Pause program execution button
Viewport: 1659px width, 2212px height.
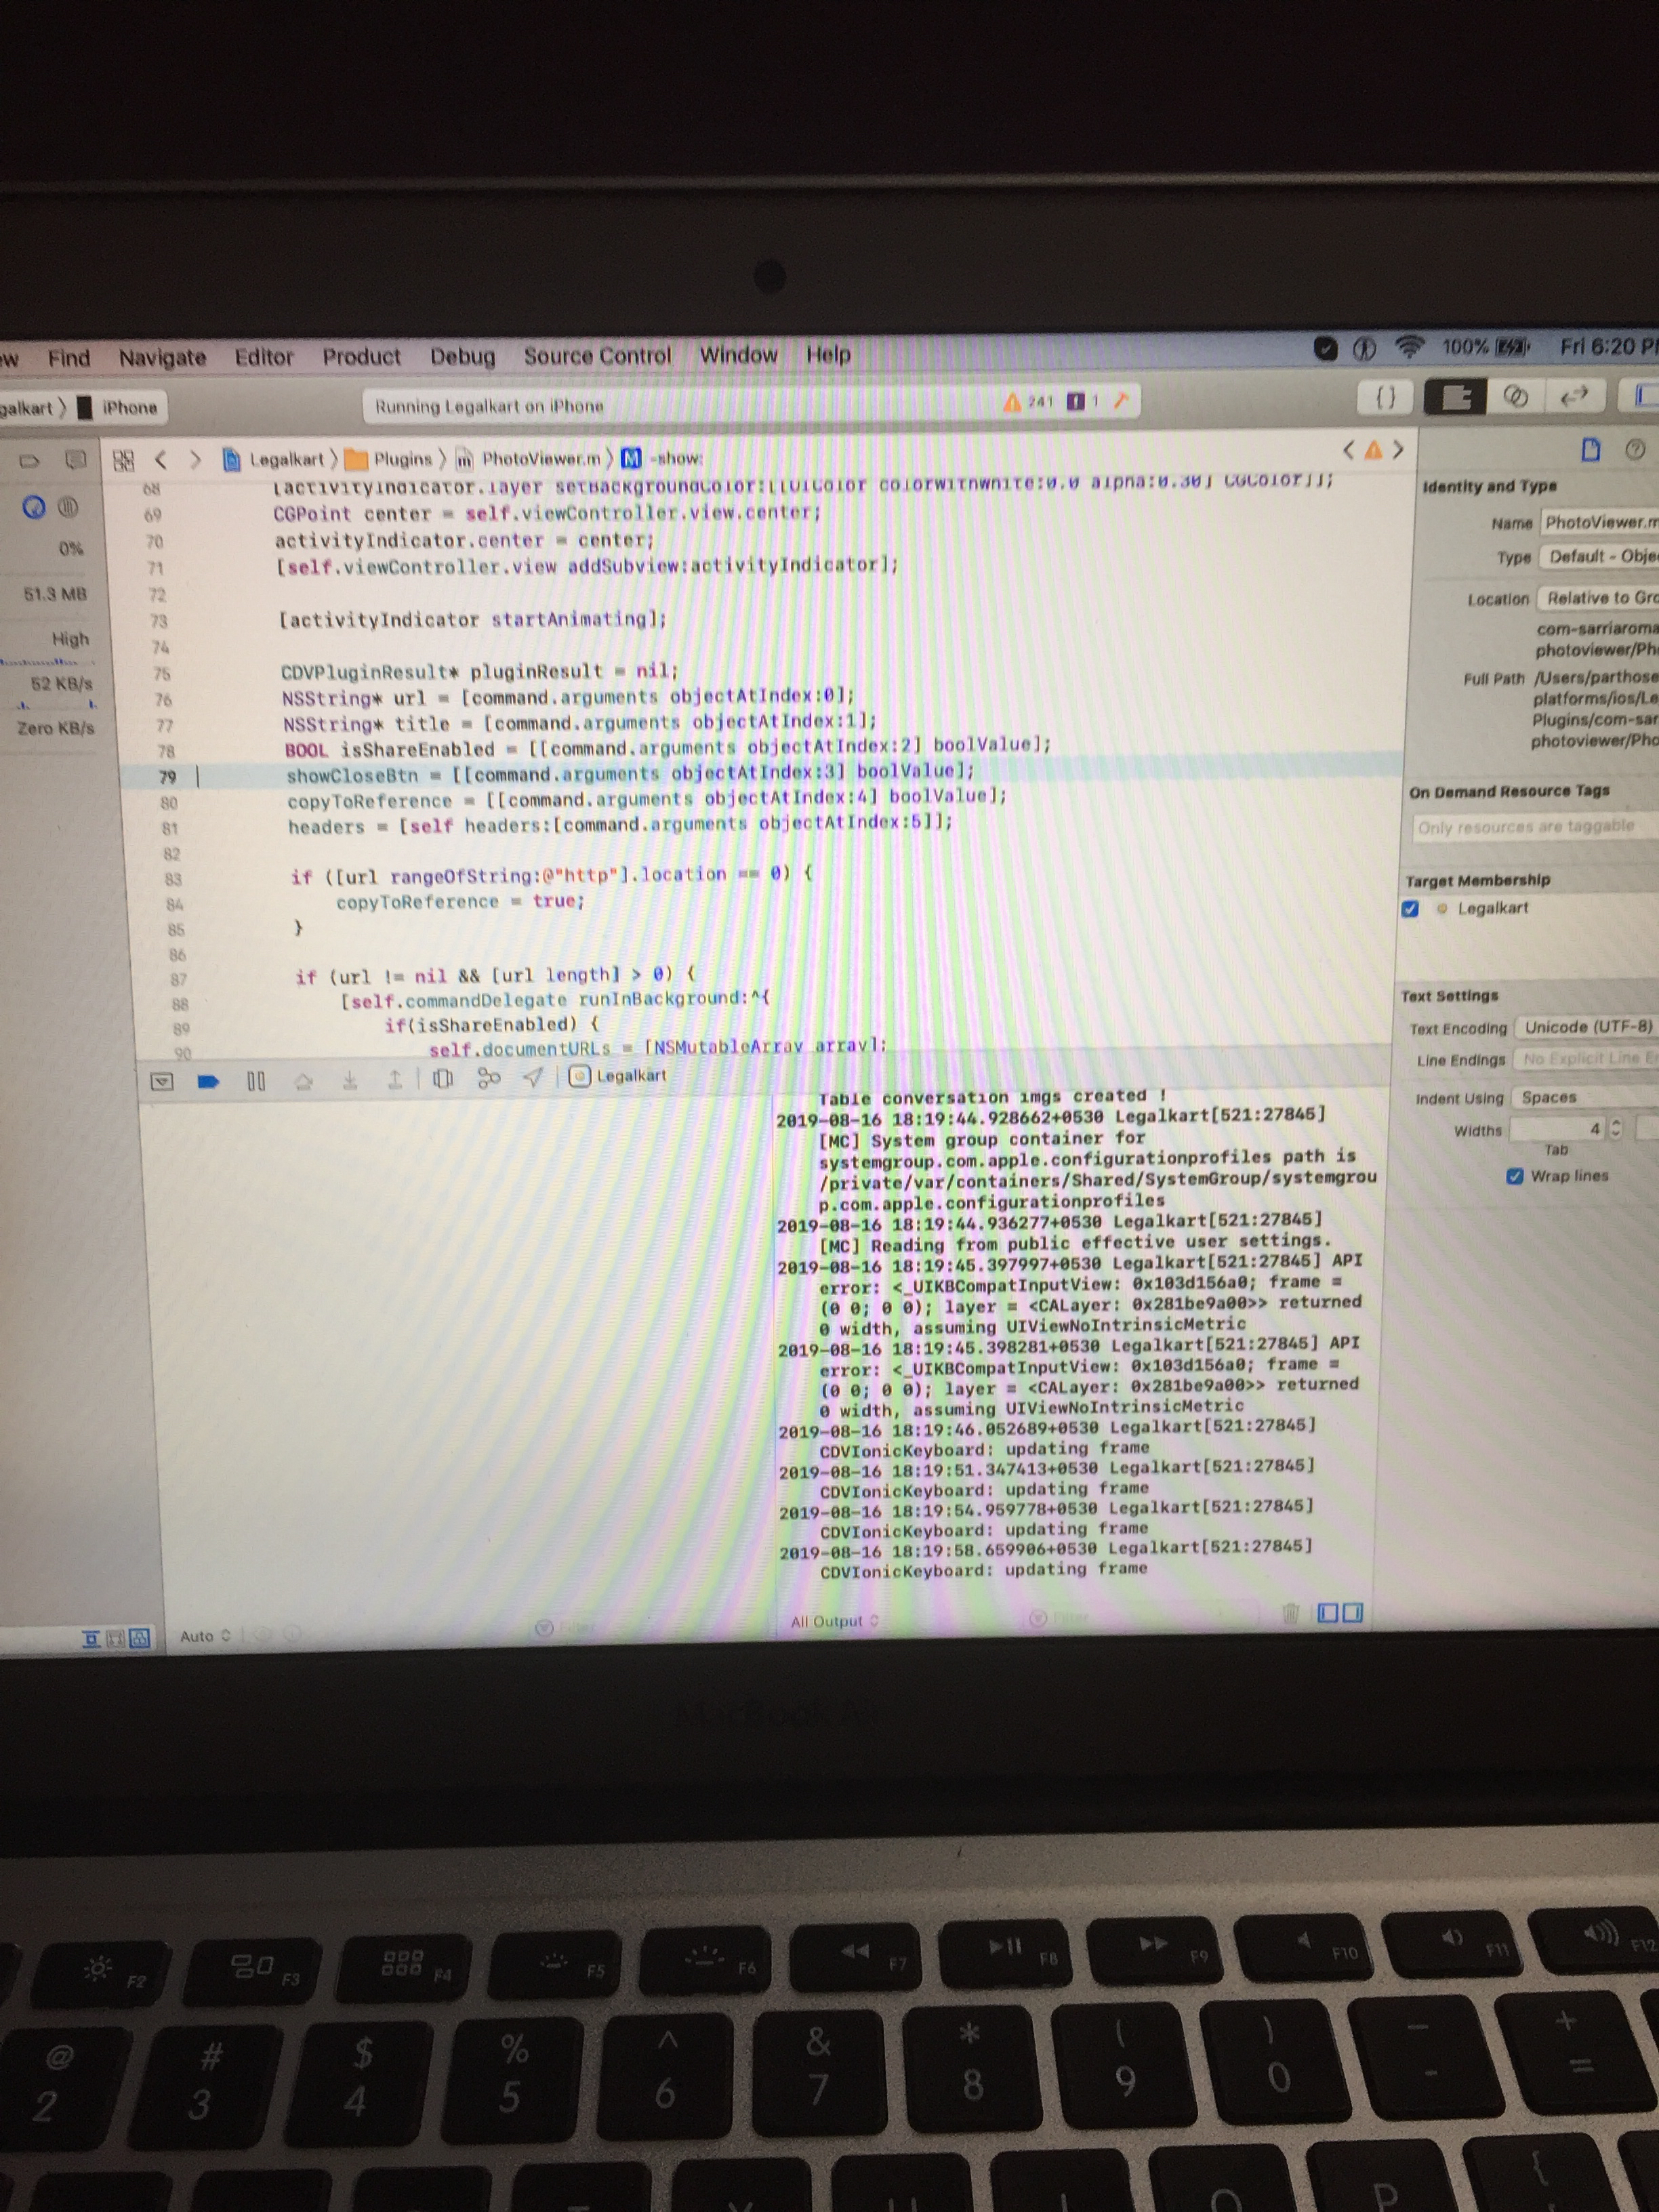pyautogui.click(x=256, y=1081)
